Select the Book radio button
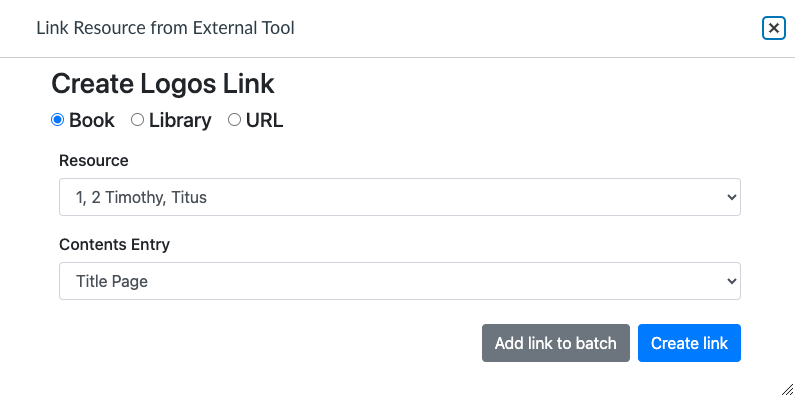The height and width of the screenshot is (398, 795). click(57, 120)
